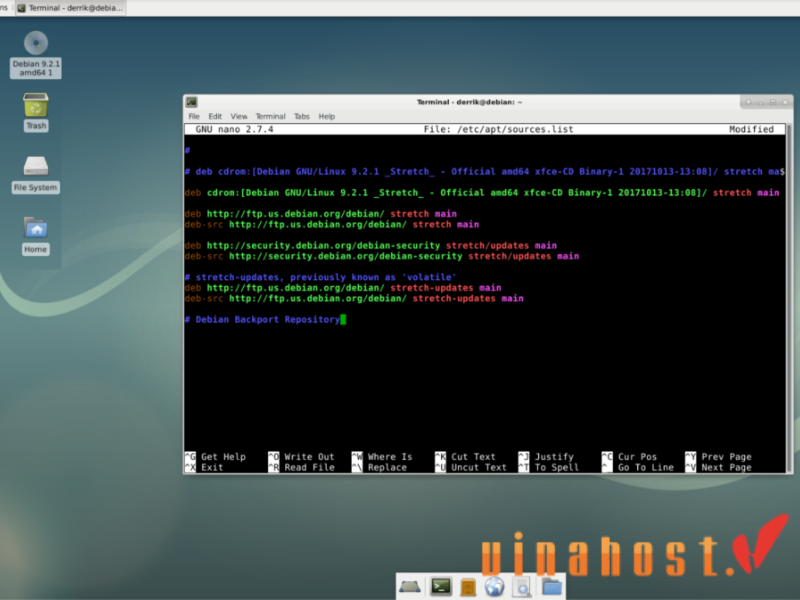Open the View menu
800x600 pixels.
pyautogui.click(x=238, y=116)
